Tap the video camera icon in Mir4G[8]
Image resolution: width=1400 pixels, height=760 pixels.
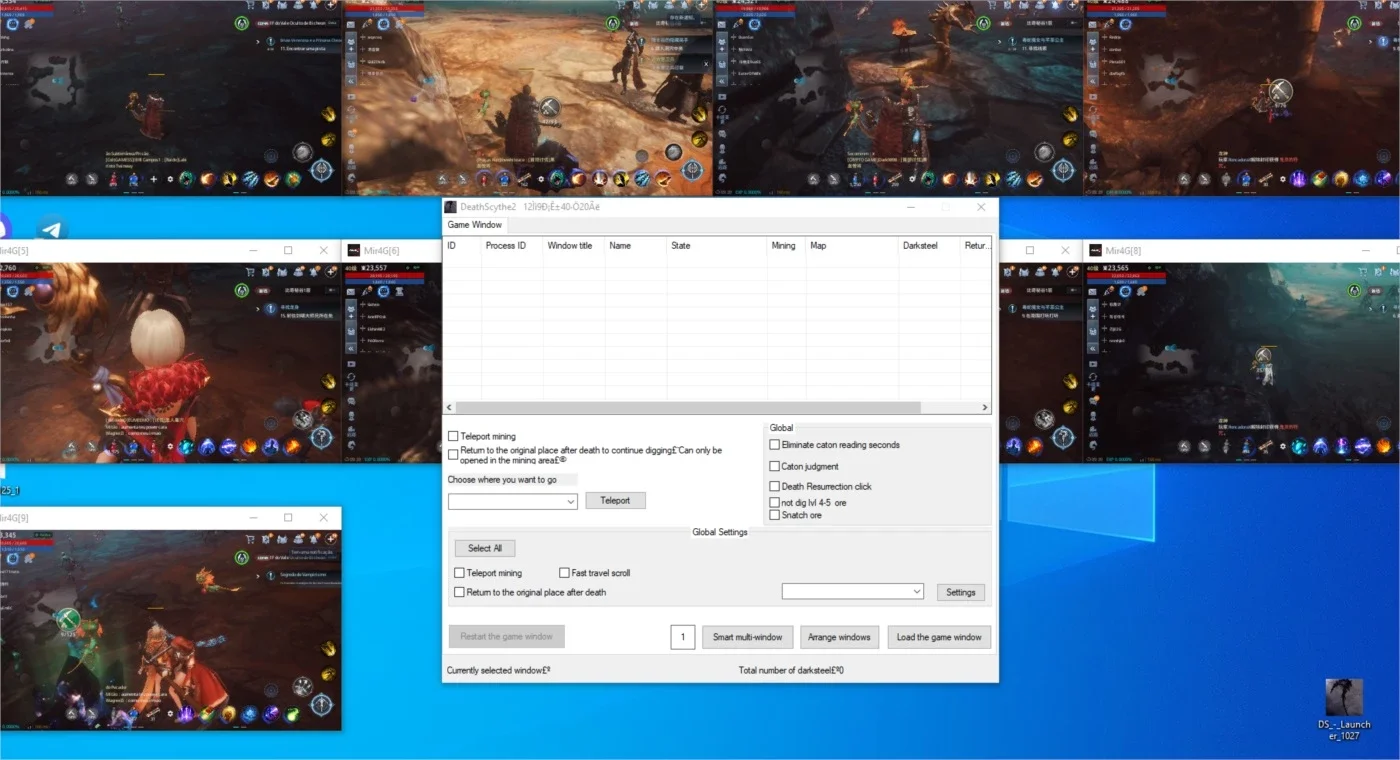1093,364
